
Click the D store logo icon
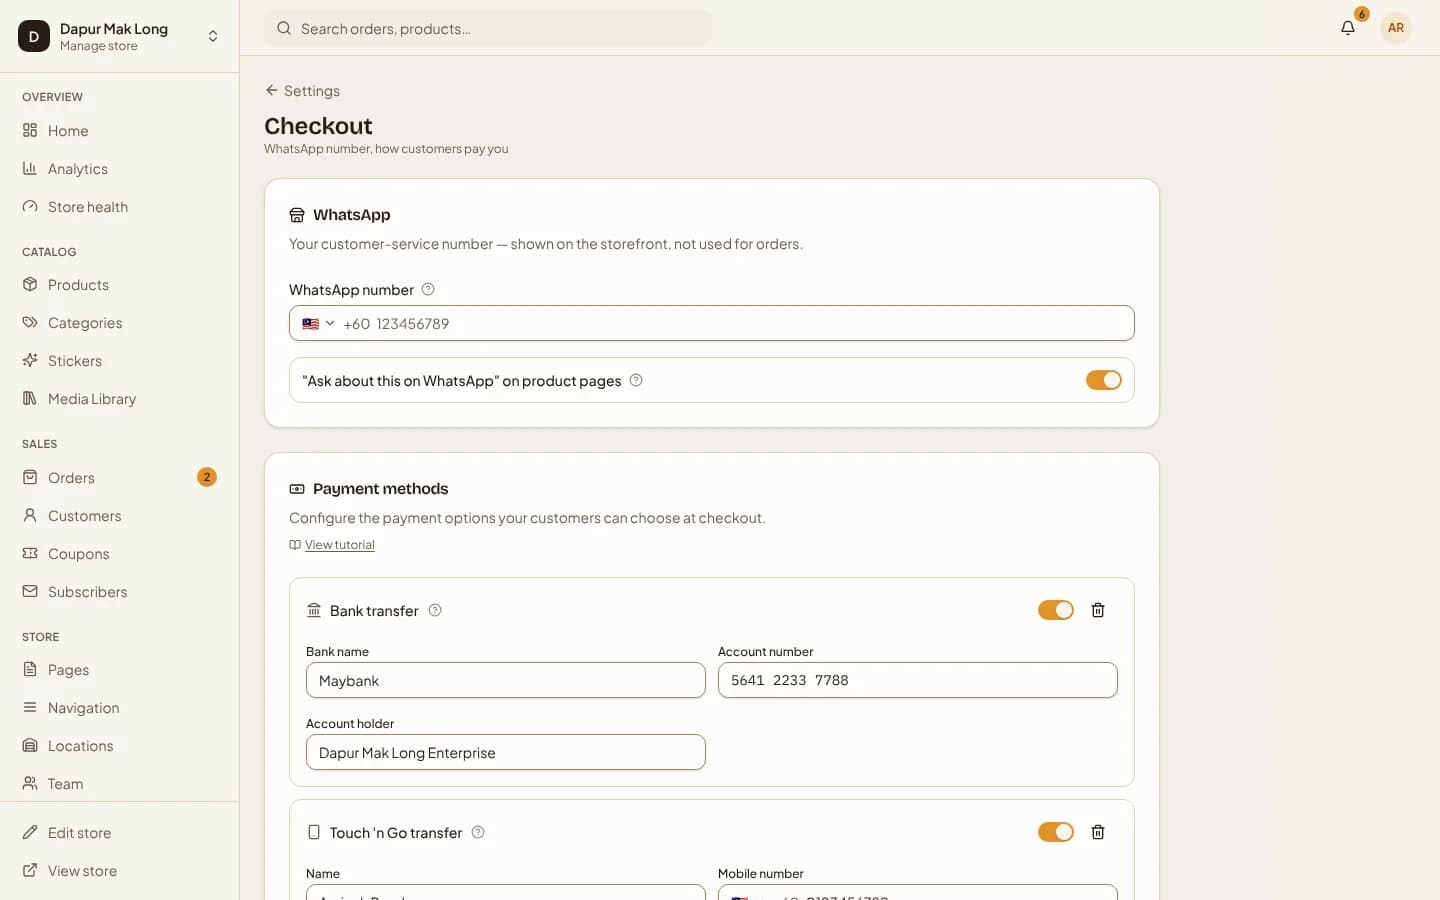coord(34,36)
